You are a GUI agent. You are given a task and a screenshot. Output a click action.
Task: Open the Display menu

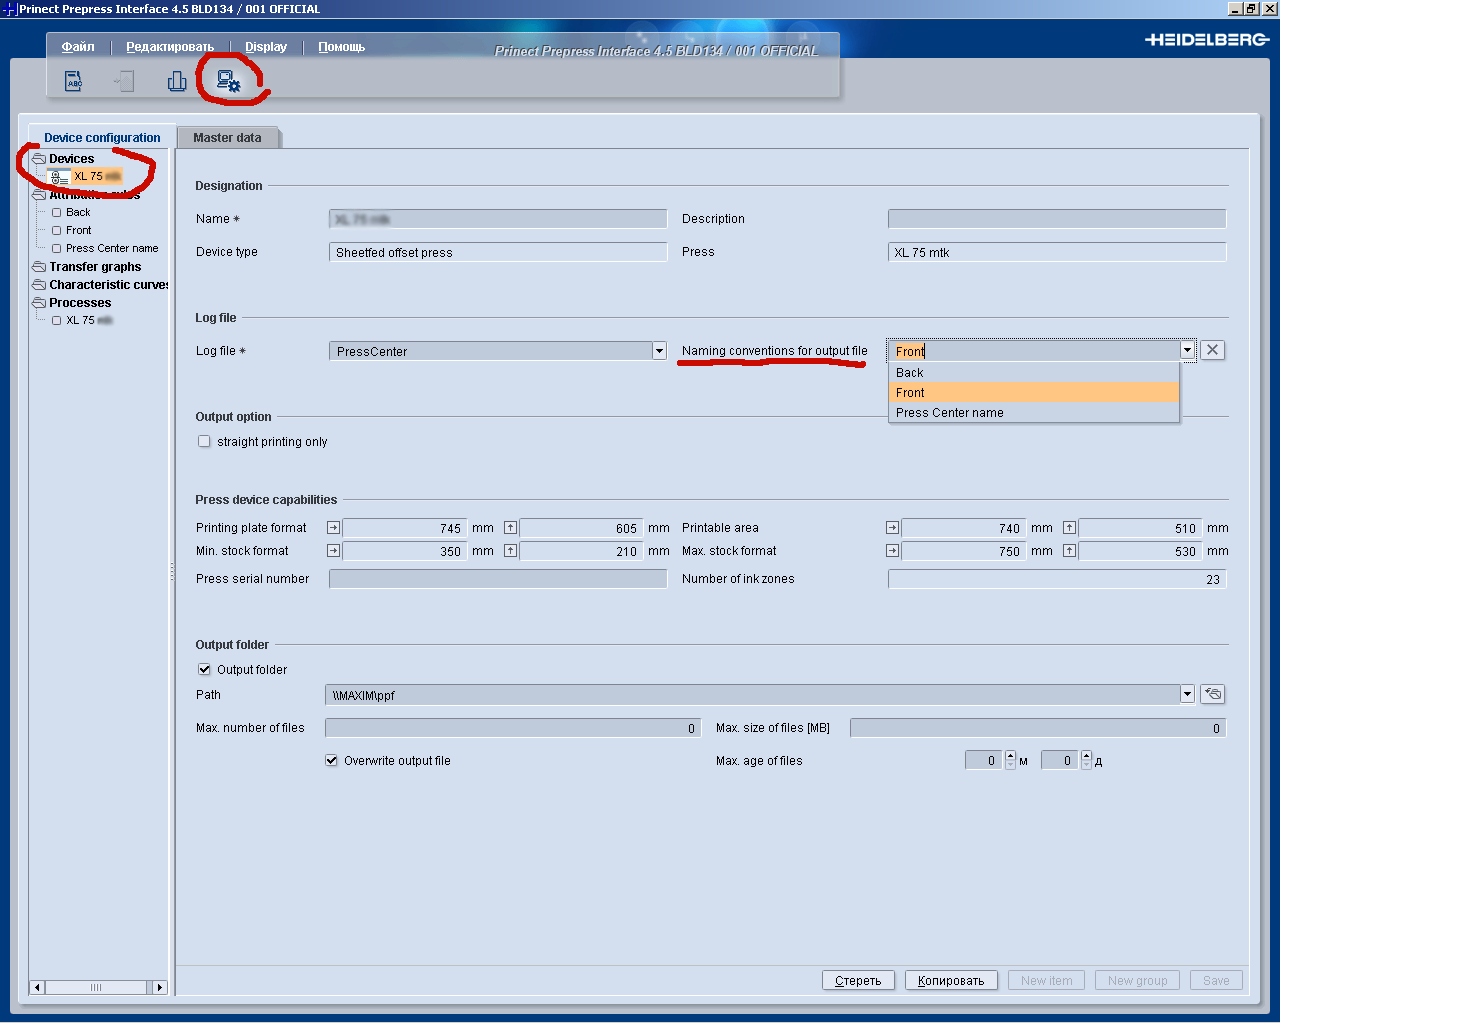click(266, 47)
